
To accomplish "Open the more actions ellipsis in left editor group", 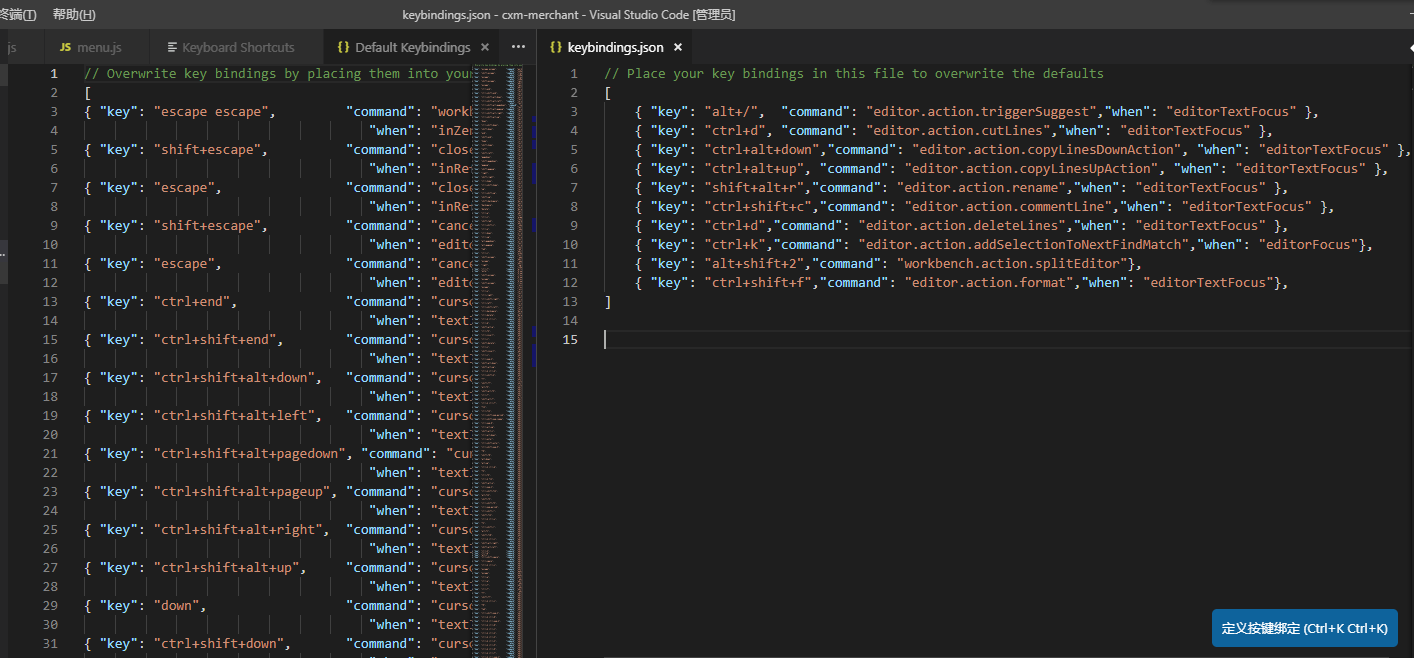I will click(x=518, y=47).
